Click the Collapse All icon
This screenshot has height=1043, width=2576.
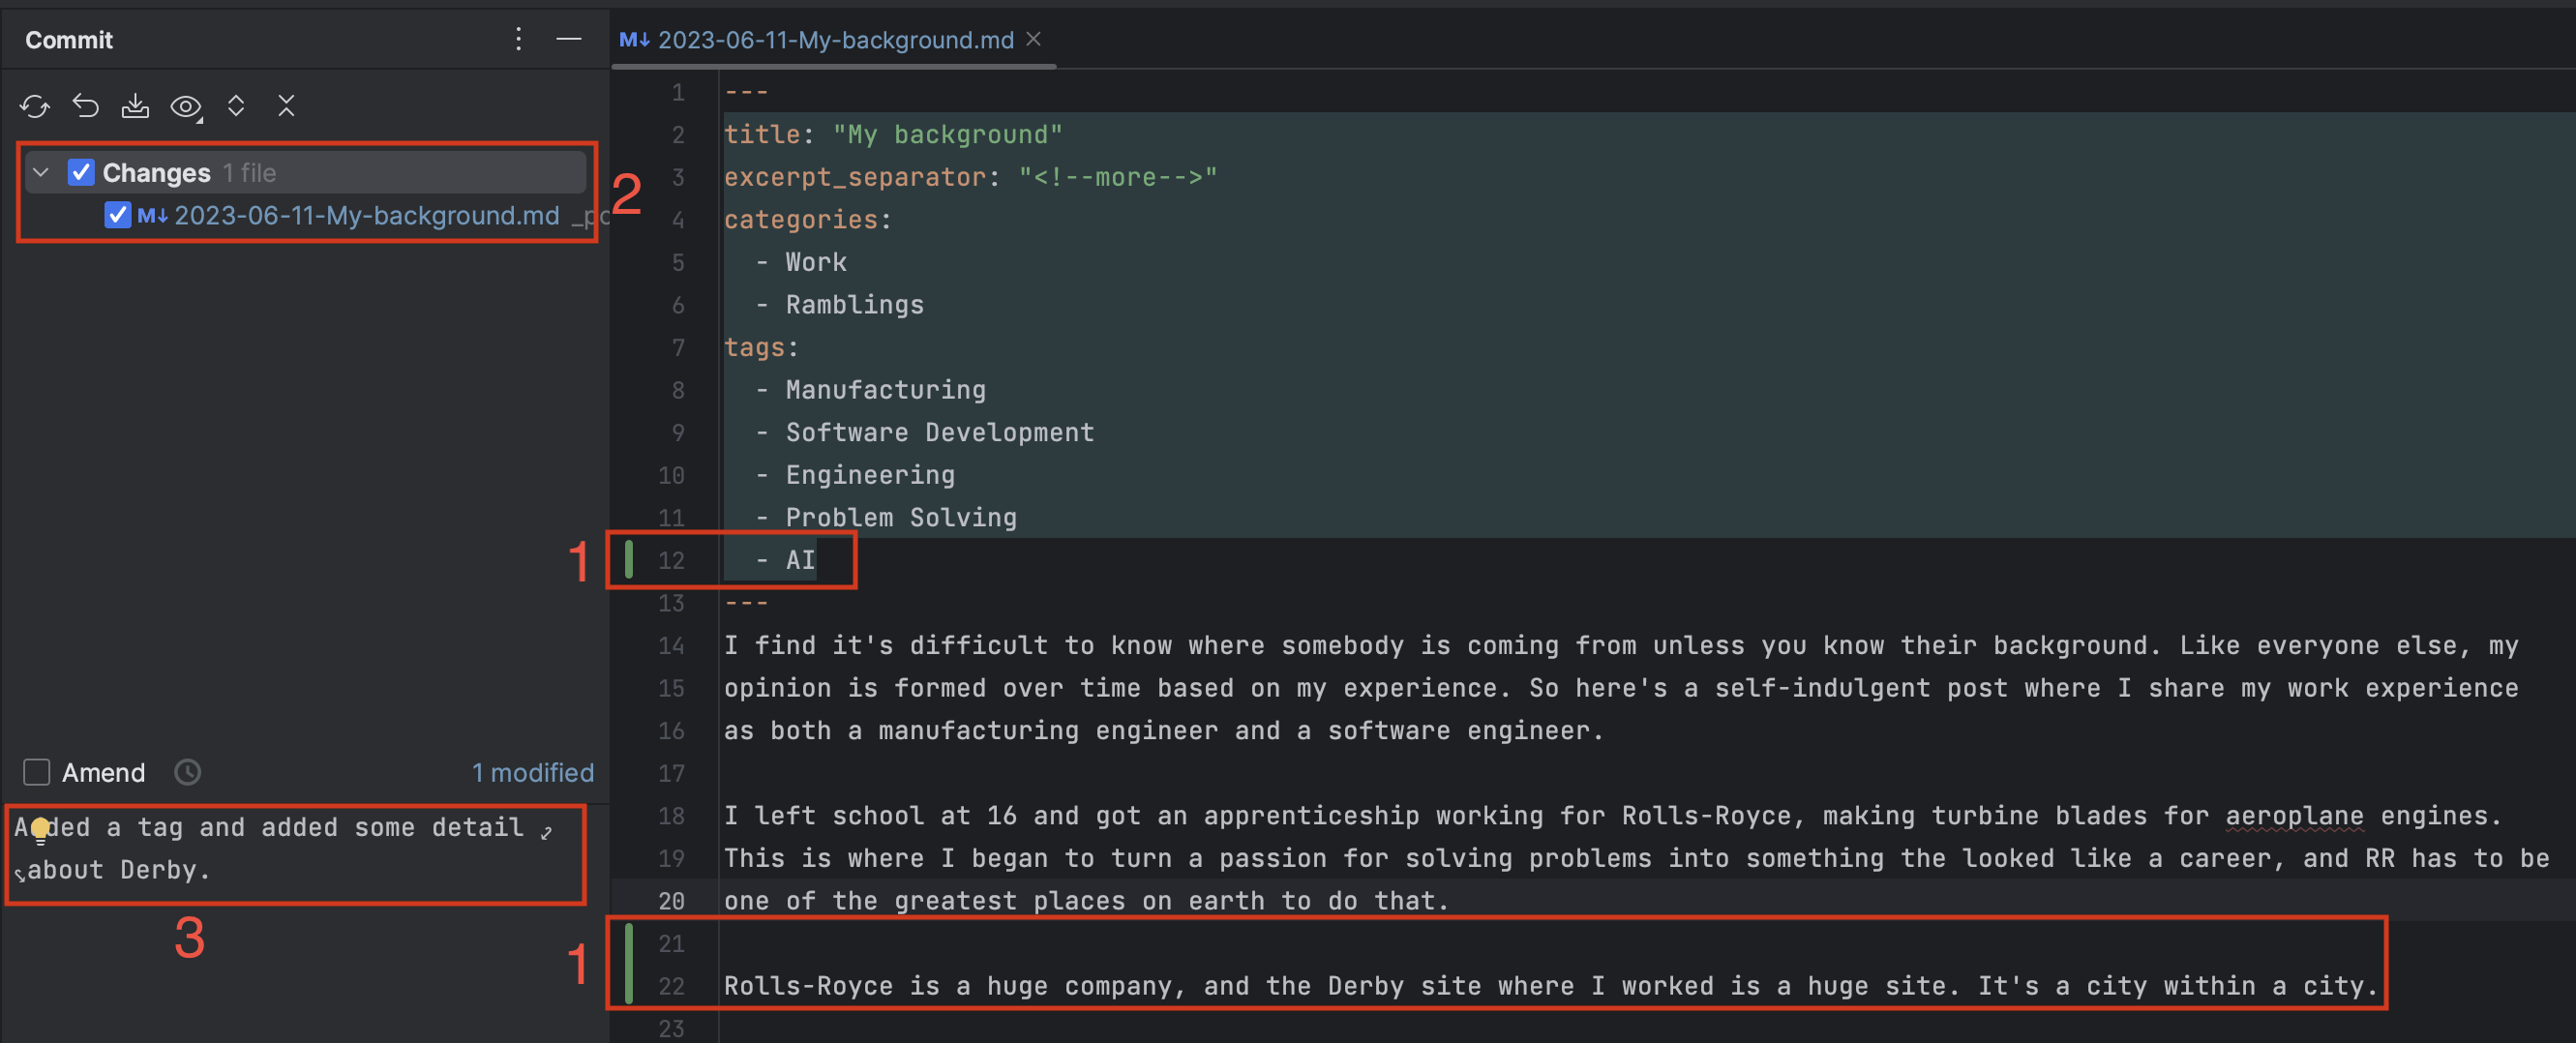tap(286, 106)
